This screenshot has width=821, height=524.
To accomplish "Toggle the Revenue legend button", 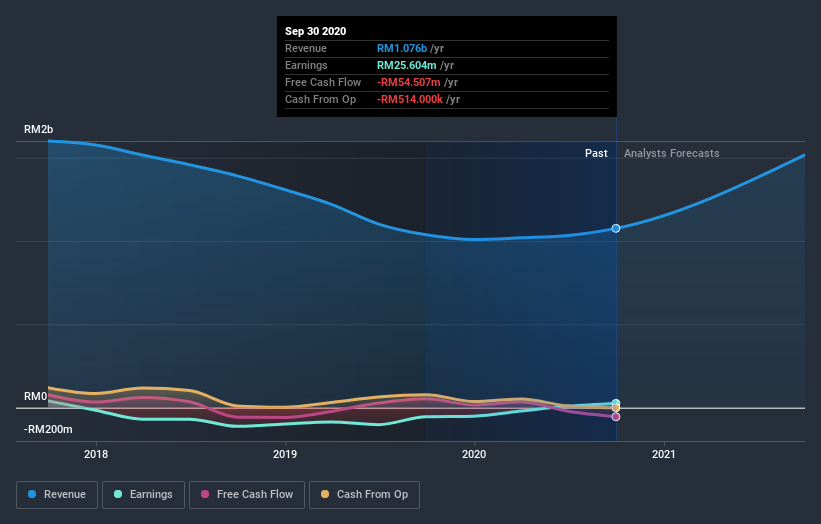I will pyautogui.click(x=57, y=495).
